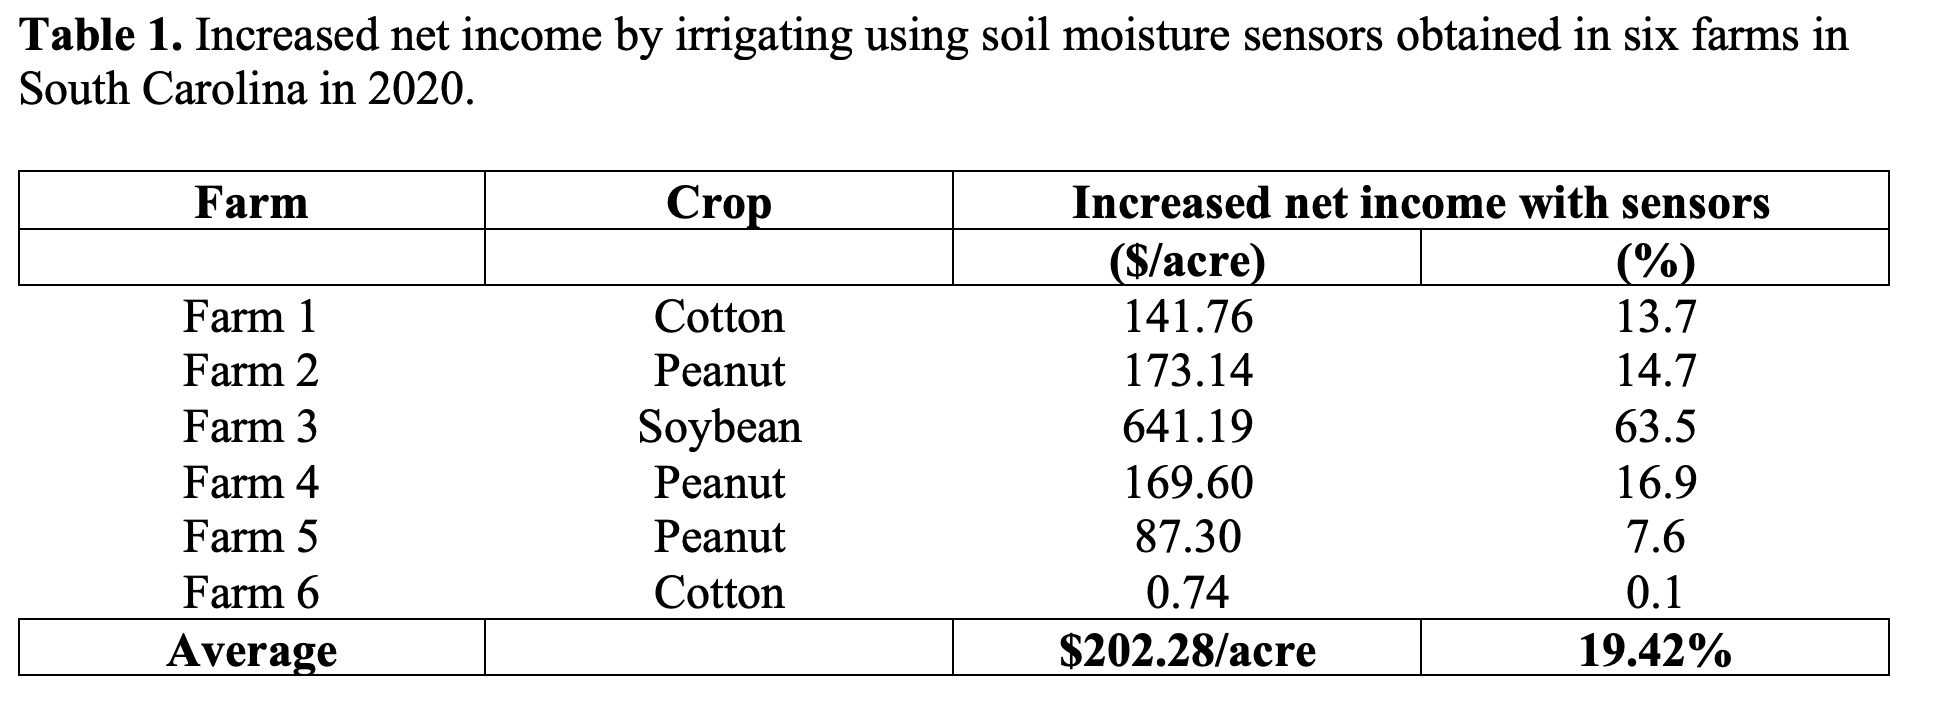Click the 16.9 percent value
The height and width of the screenshot is (716, 1960).
pyautogui.click(x=1655, y=483)
